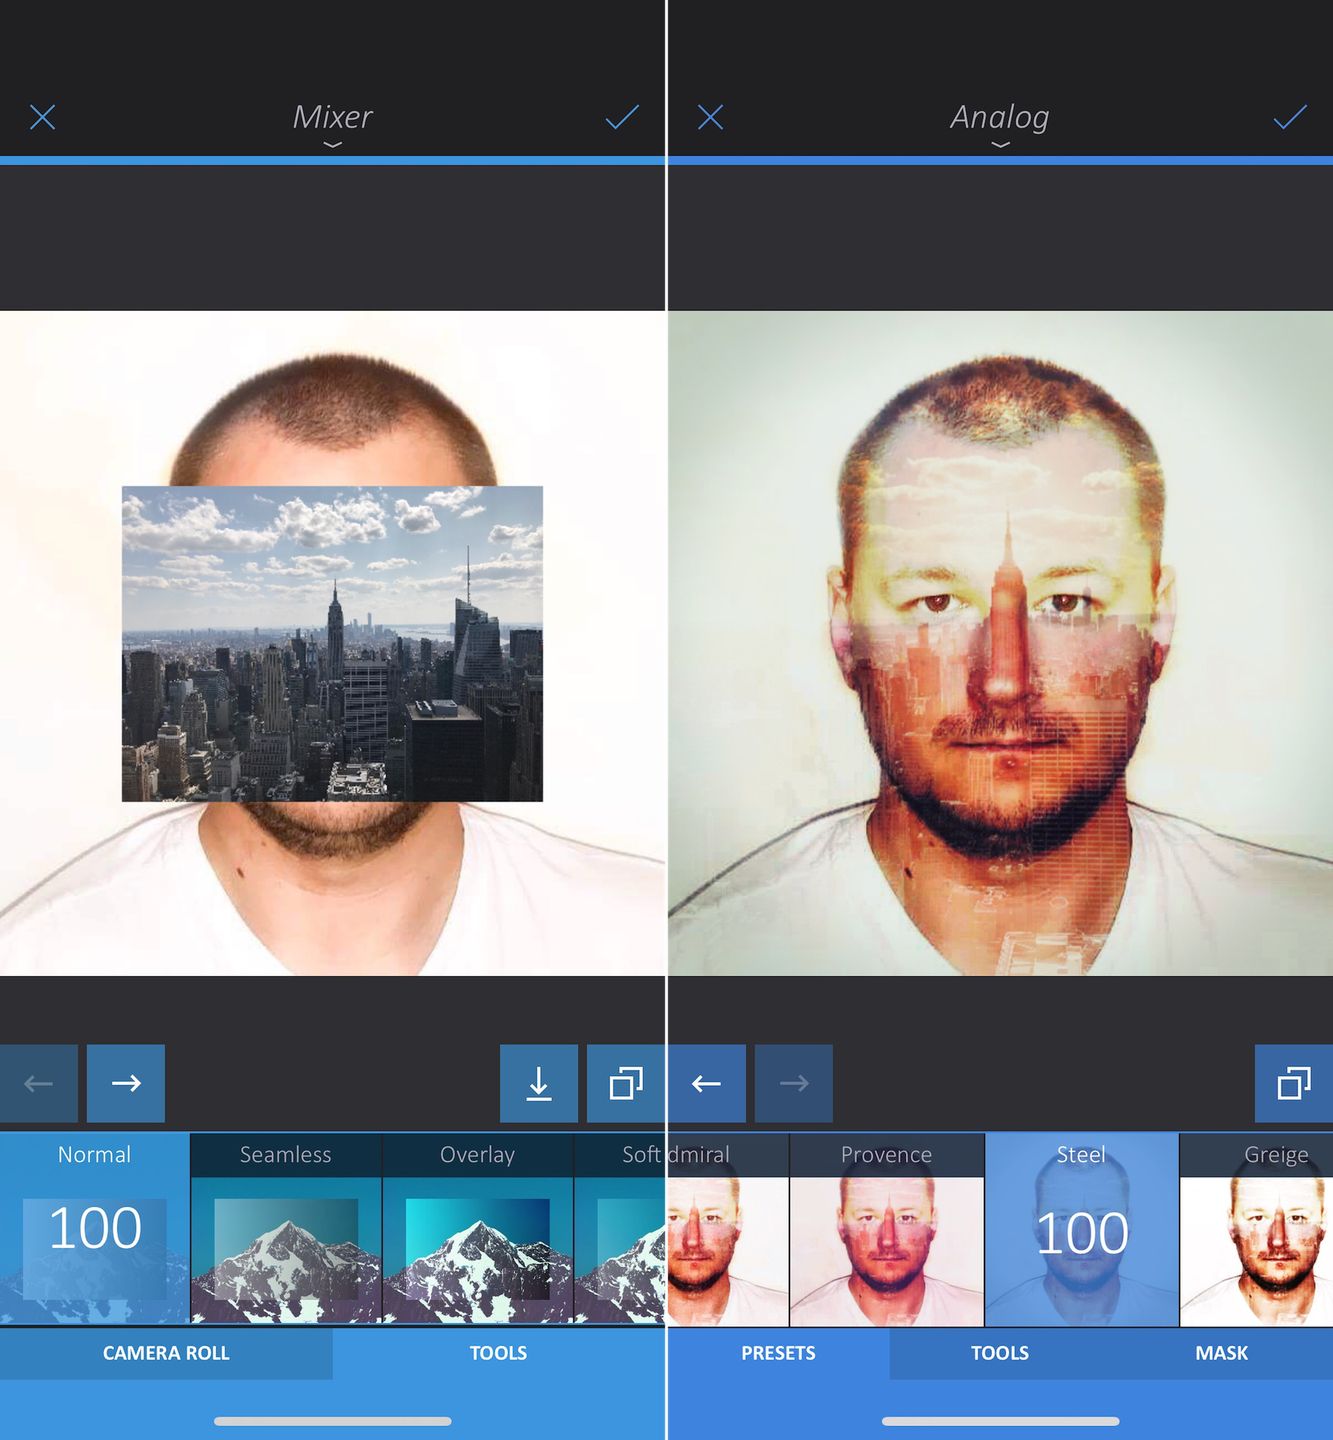Tap redo arrow in Analog screen
Viewport: 1333px width, 1440px height.
click(794, 1083)
